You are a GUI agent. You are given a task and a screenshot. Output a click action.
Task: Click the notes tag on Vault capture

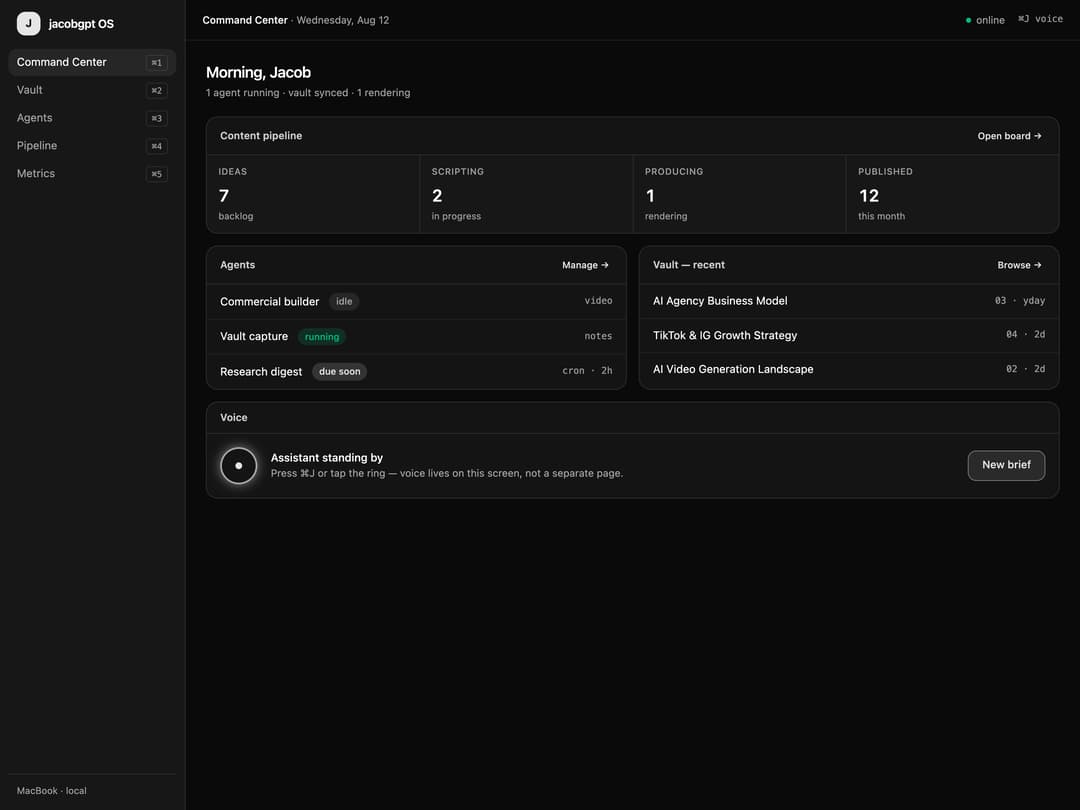click(598, 336)
